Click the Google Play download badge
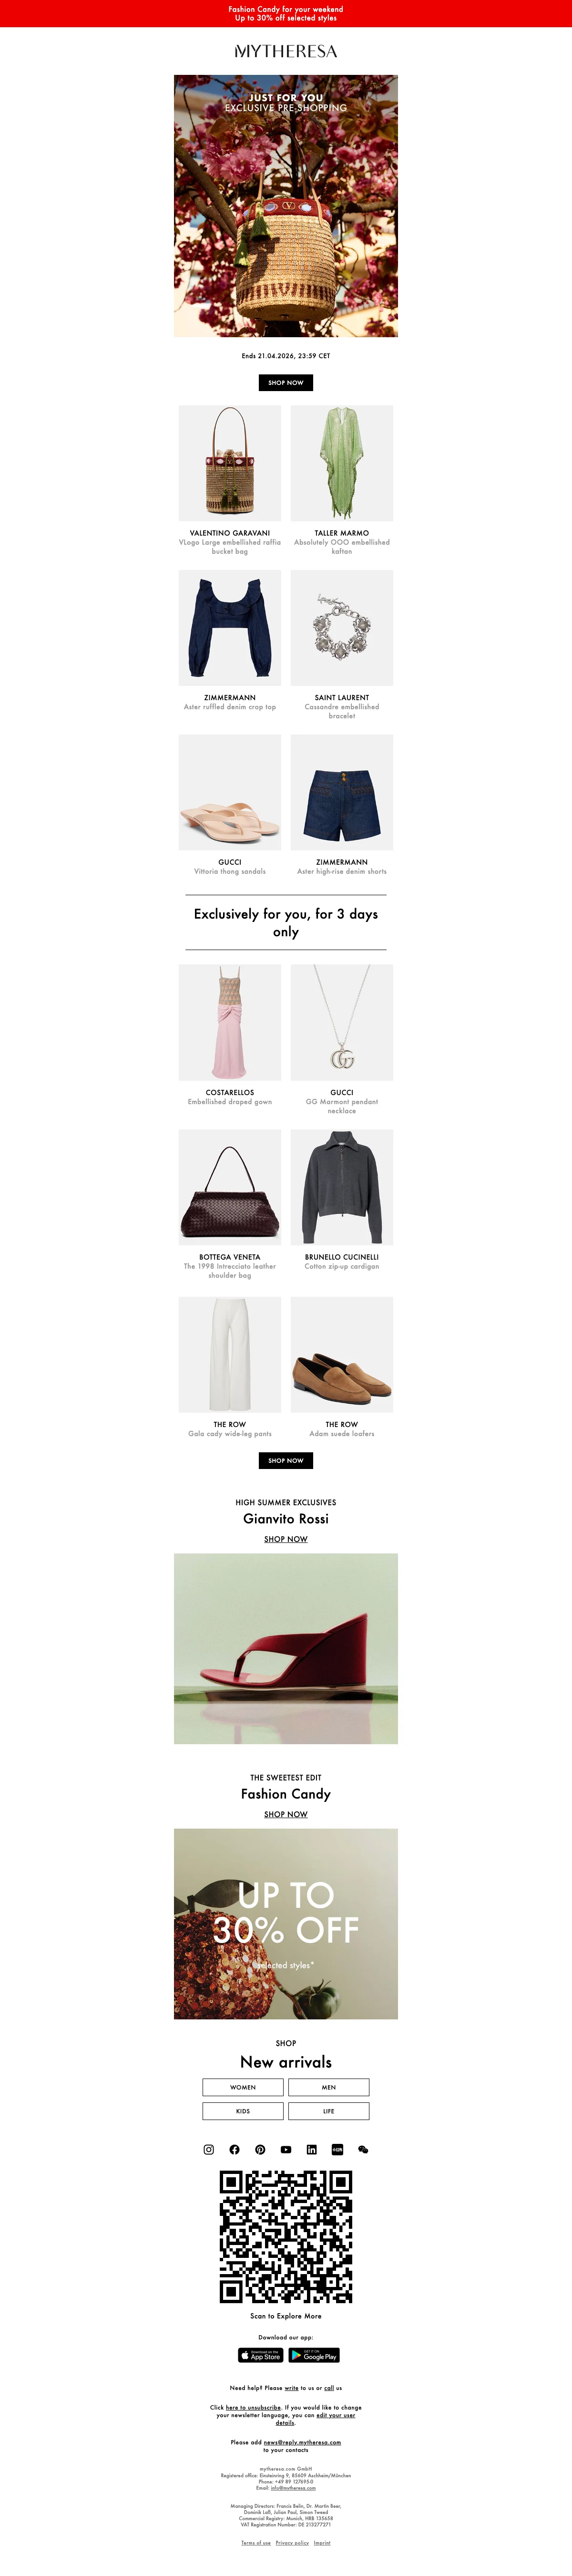 point(314,2355)
